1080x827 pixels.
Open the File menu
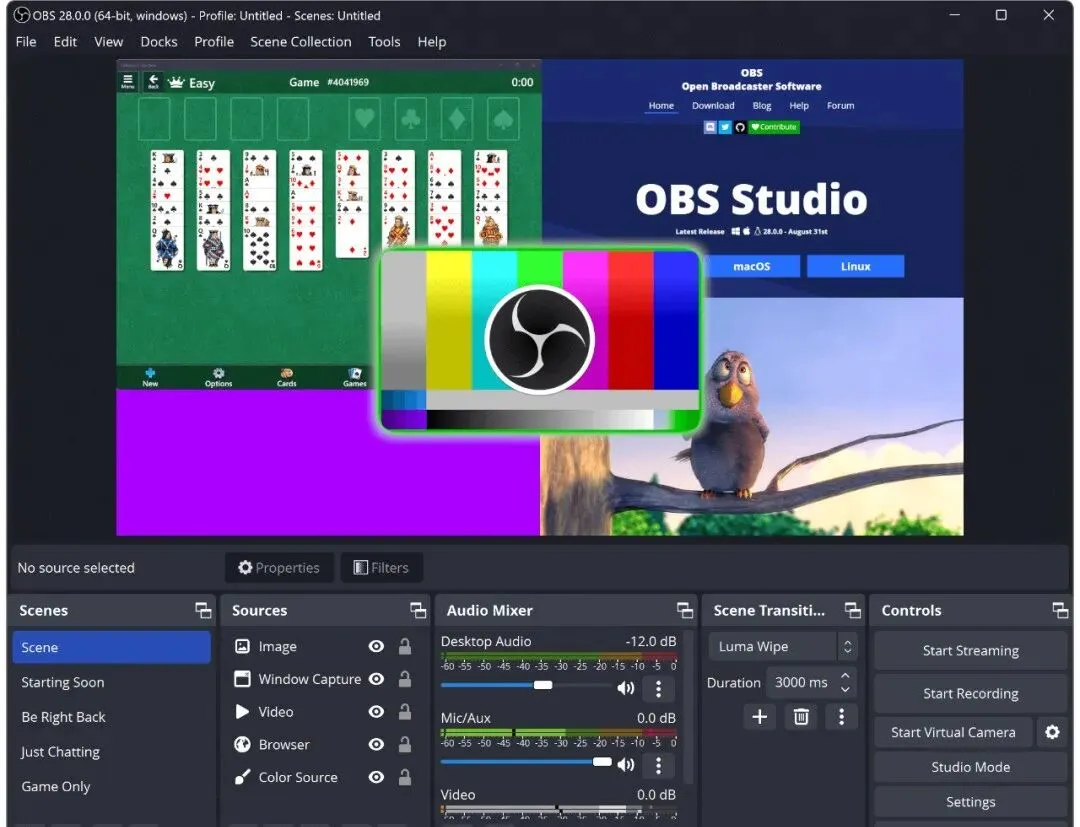26,42
